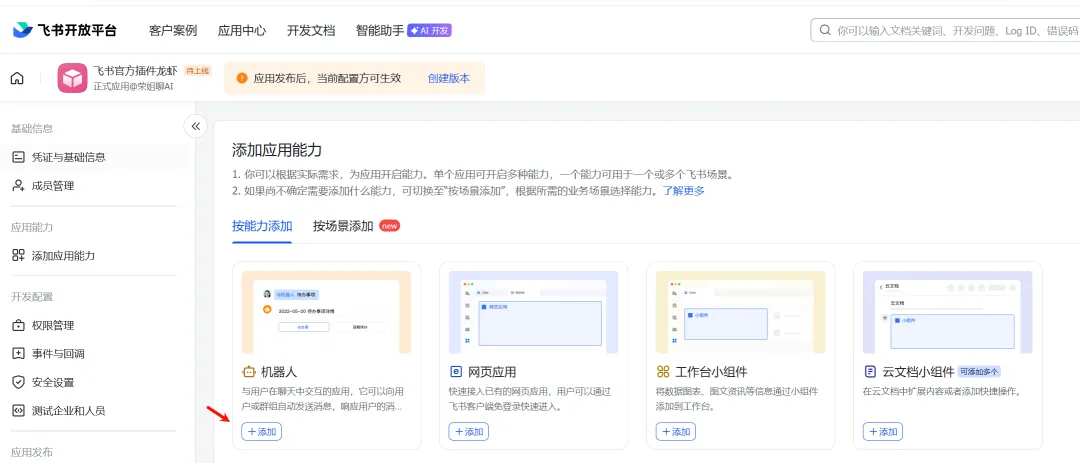Open 智能助手 in top navigation
Image resolution: width=1080 pixels, height=463 pixels.
pos(380,30)
